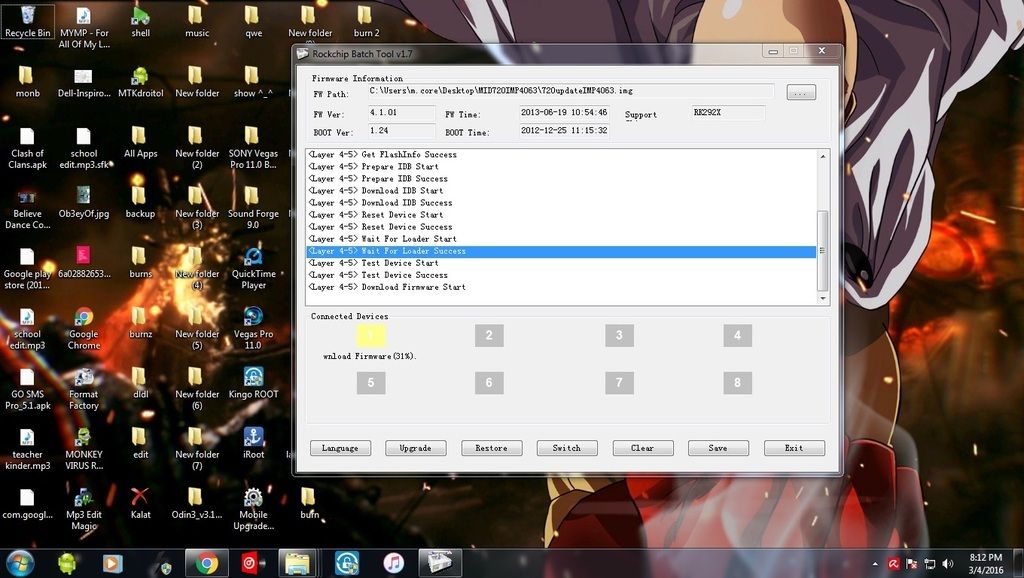Open the Recycle Bin desktop icon

pos(27,22)
